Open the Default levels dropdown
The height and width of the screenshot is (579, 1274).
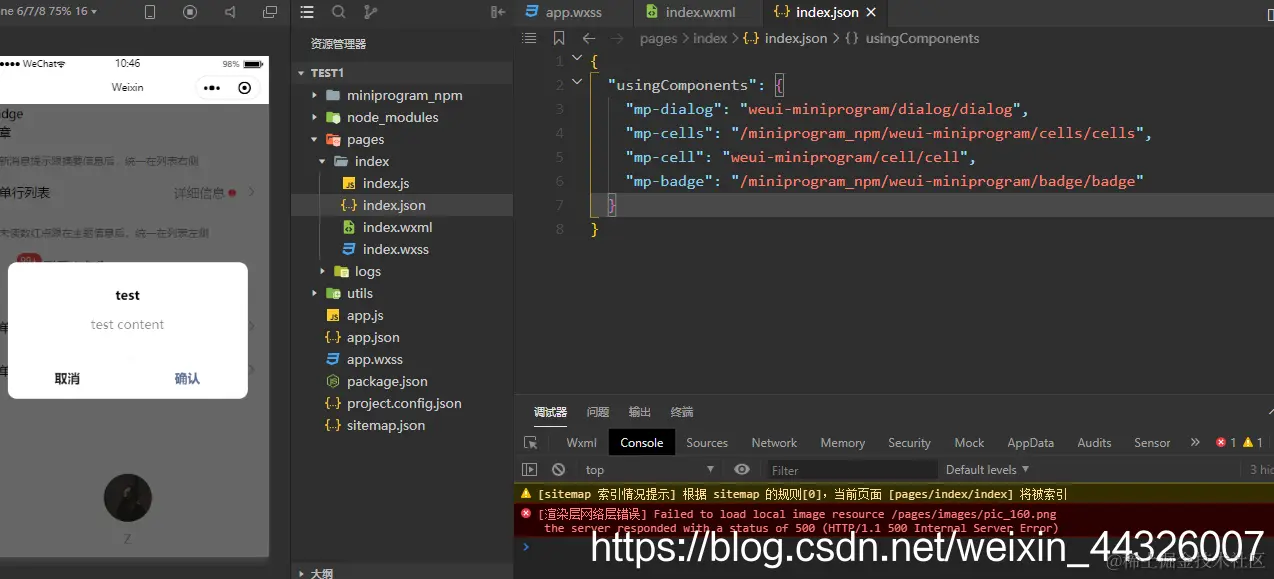987,469
